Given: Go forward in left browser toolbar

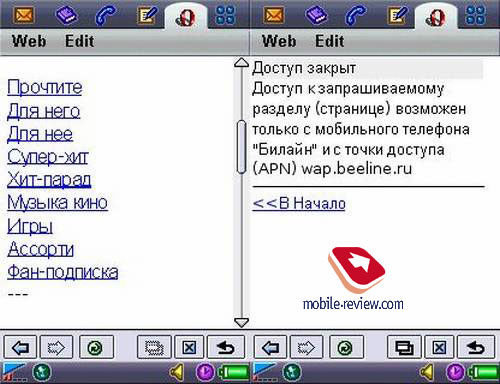Looking at the screenshot, I should tap(56, 347).
